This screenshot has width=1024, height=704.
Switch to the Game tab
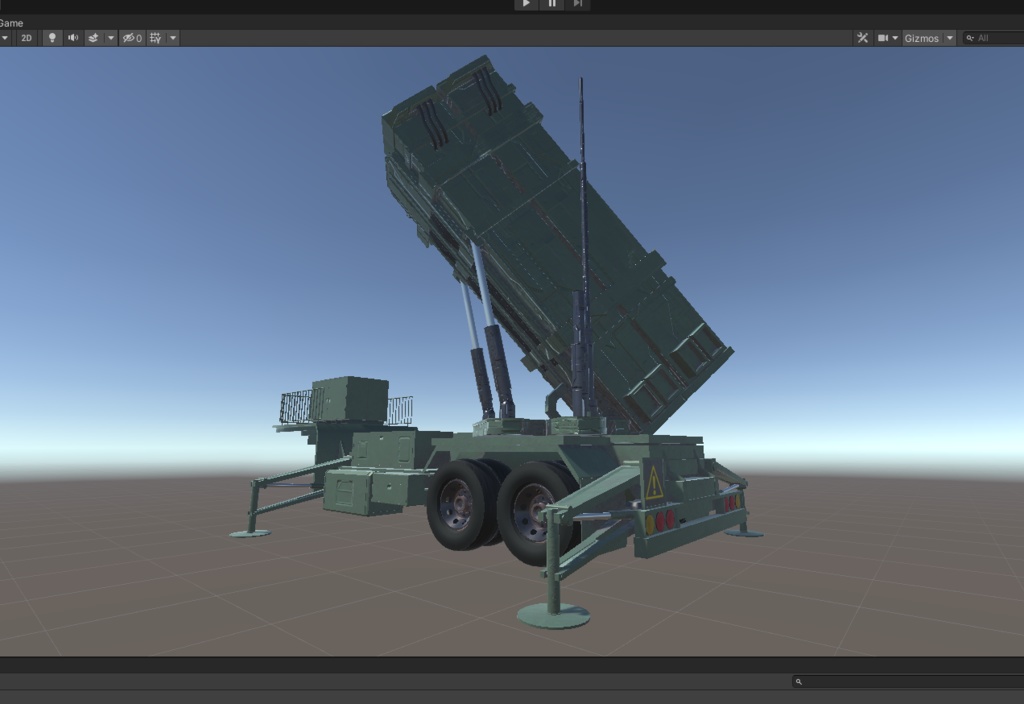[x=12, y=22]
